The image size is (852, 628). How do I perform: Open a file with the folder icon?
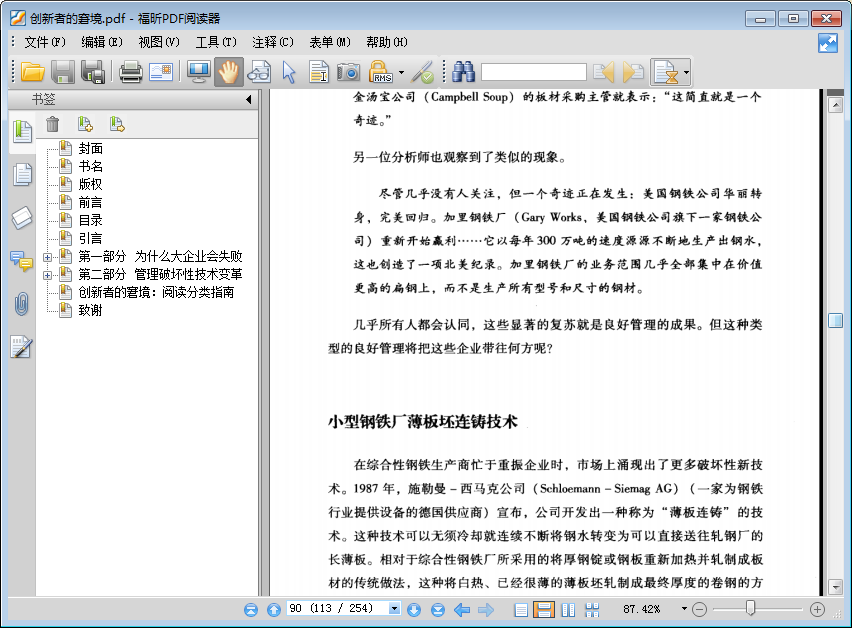point(33,72)
